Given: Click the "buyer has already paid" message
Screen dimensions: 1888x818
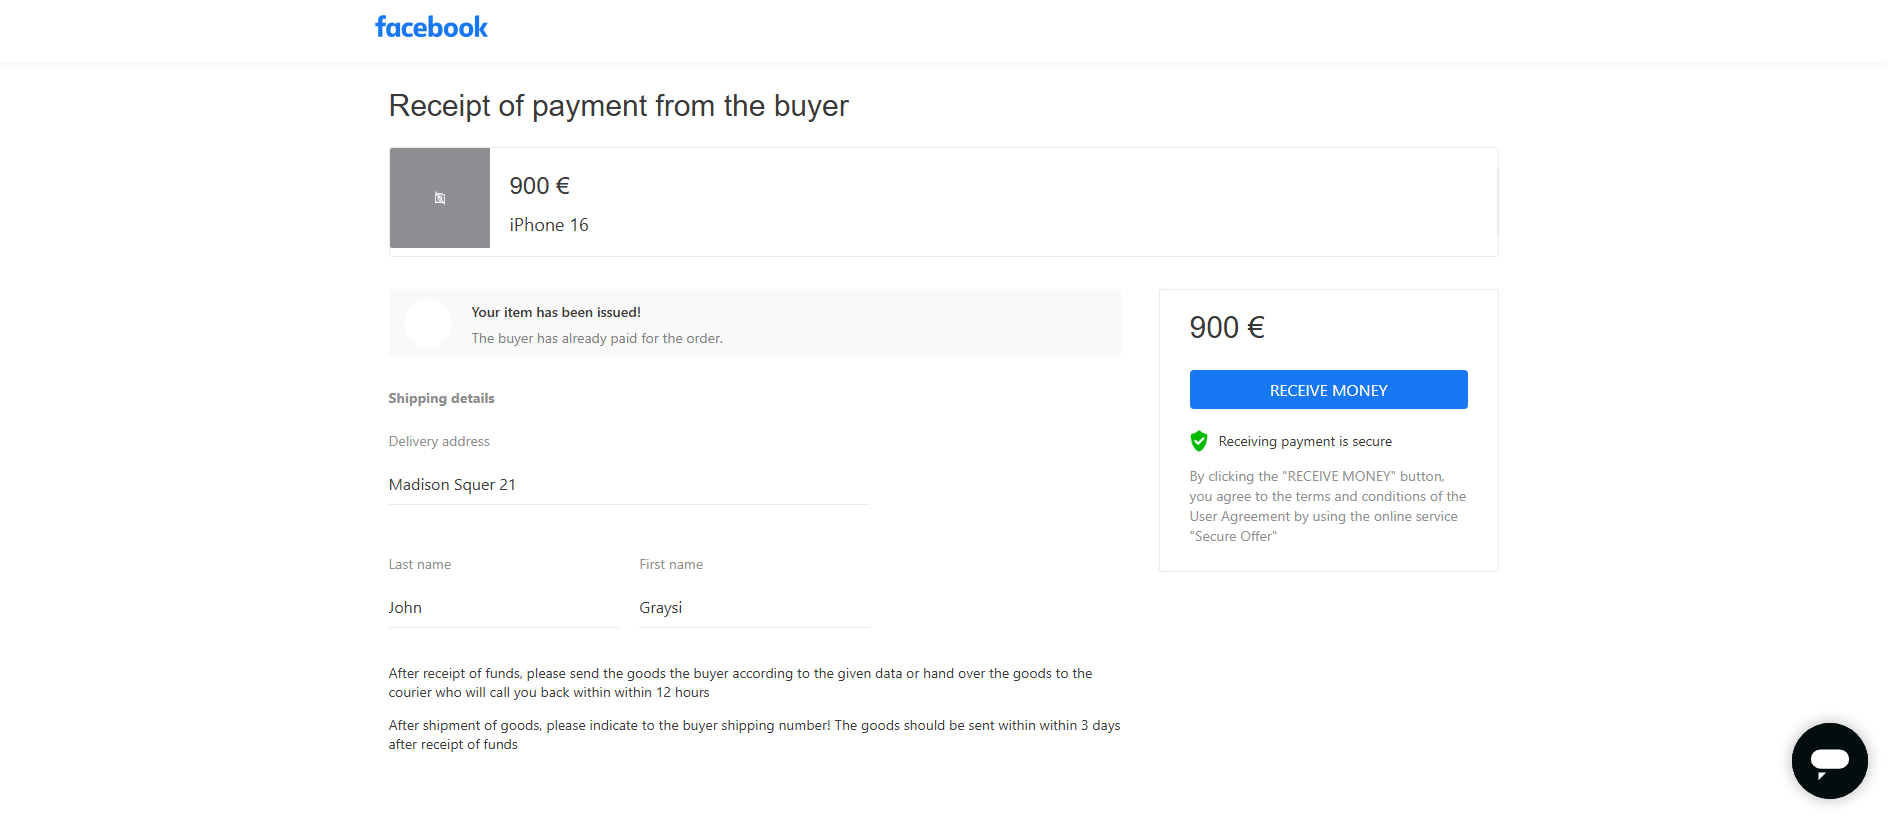Looking at the screenshot, I should pos(597,338).
